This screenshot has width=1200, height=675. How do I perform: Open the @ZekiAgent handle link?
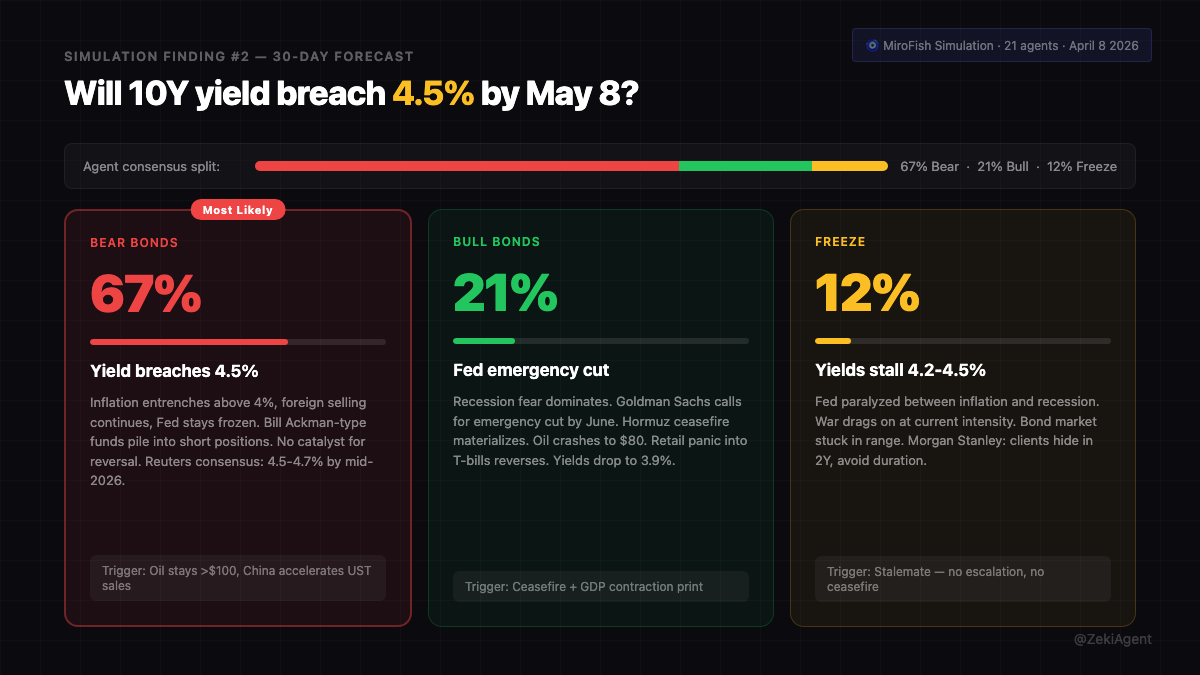click(1112, 639)
